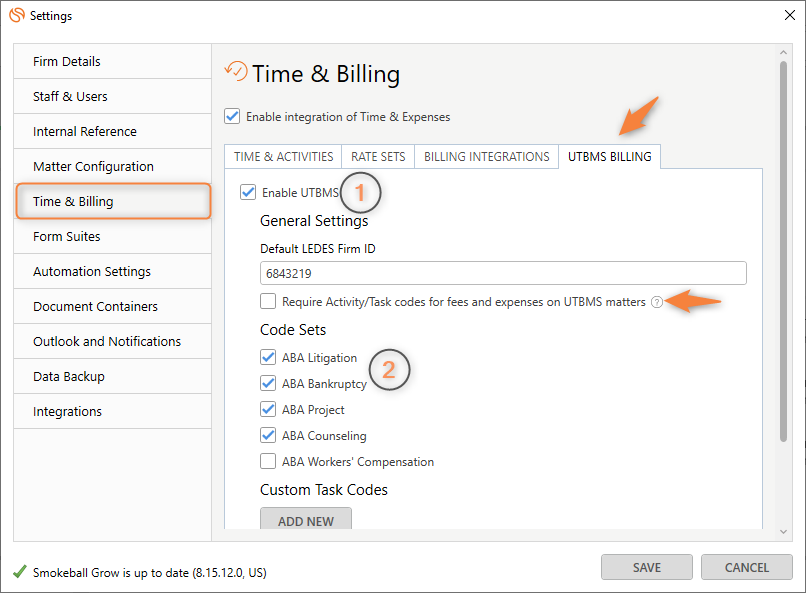Image resolution: width=806 pixels, height=593 pixels.
Task: Click the General Settings heading
Action: [x=314, y=221]
